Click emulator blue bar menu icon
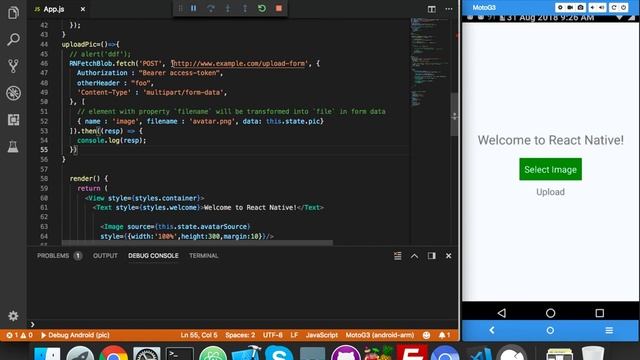The height and width of the screenshot is (360, 640). coord(609,330)
